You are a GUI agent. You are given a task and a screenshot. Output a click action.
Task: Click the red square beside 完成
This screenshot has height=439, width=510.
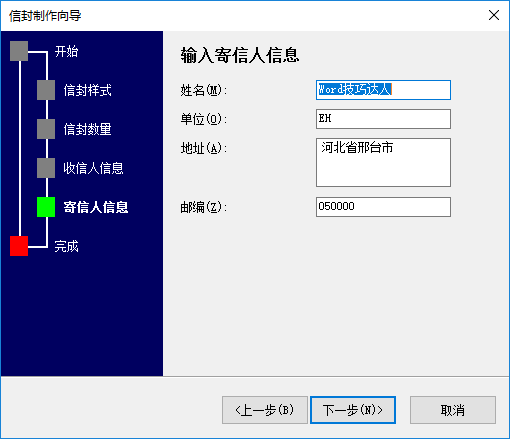pyautogui.click(x=19, y=246)
